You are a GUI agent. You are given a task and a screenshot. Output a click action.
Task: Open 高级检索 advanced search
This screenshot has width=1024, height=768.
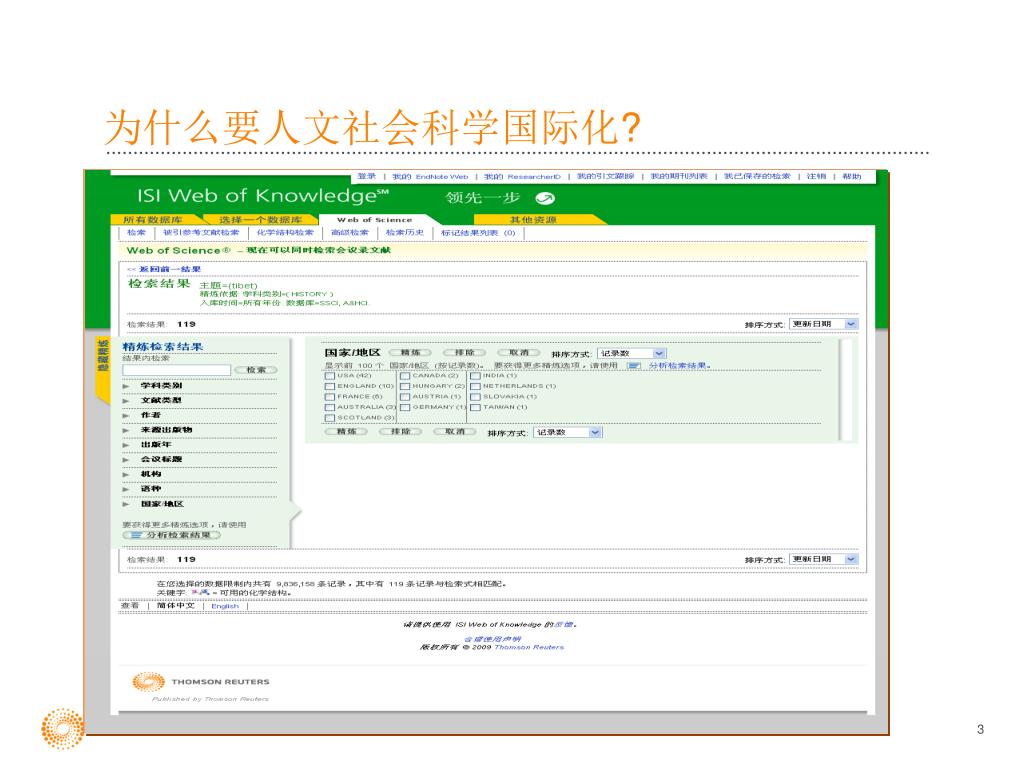pyautogui.click(x=350, y=232)
